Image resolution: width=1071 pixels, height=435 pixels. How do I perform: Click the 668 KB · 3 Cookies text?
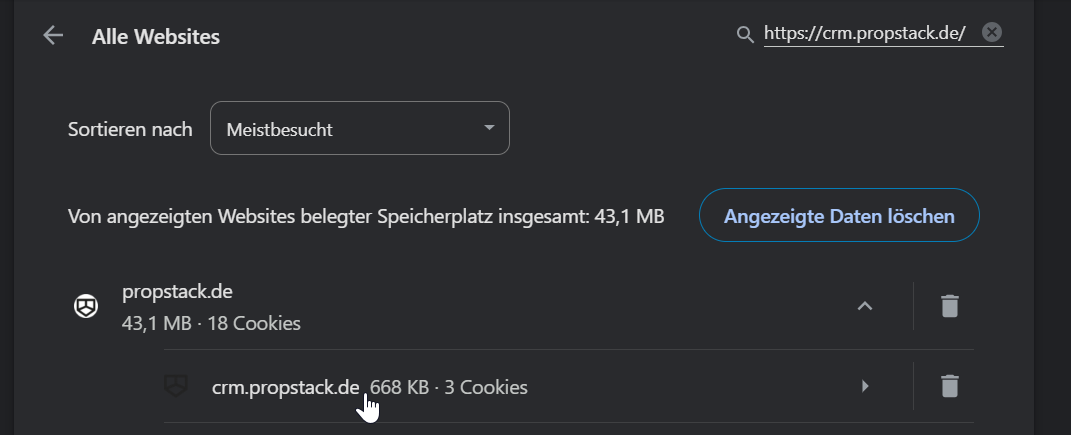(449, 386)
